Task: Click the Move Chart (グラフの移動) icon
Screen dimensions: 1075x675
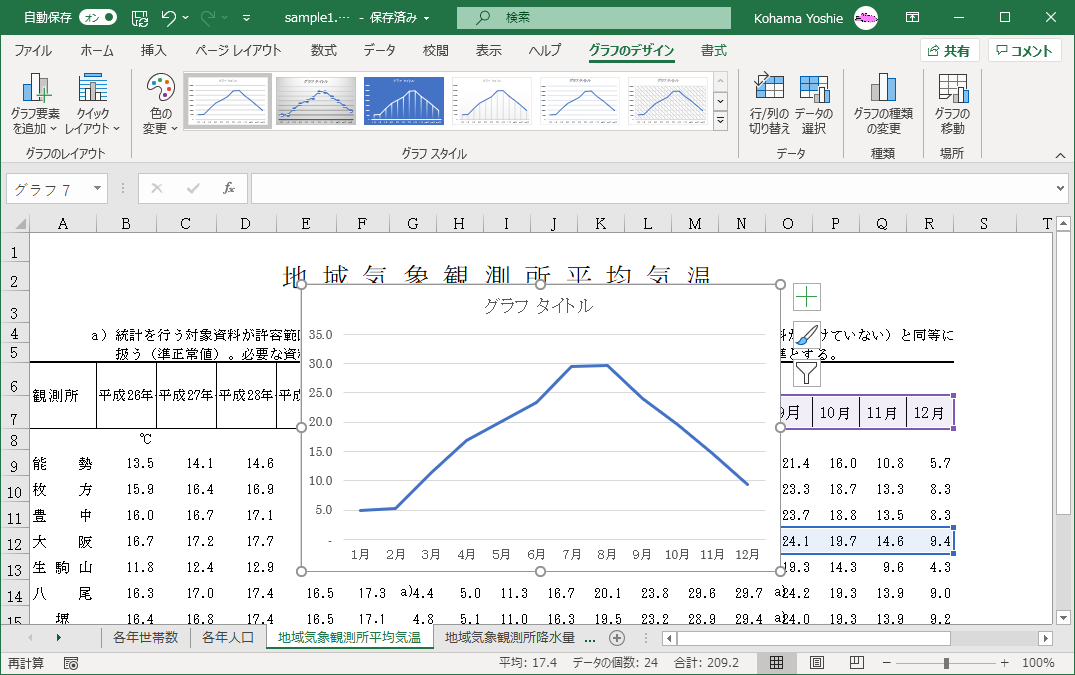Action: (952, 90)
